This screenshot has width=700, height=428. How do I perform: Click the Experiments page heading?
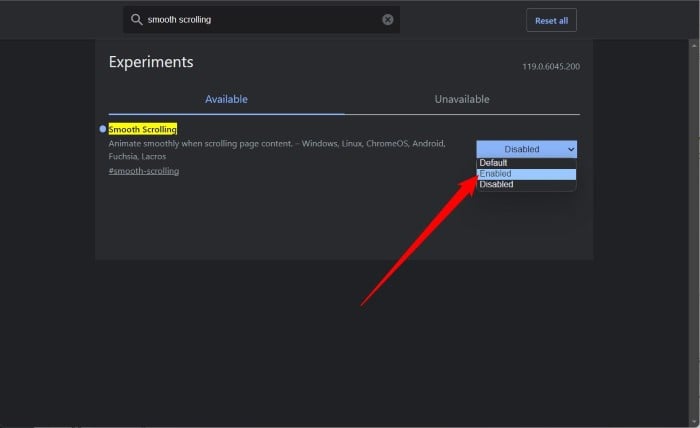pos(151,62)
